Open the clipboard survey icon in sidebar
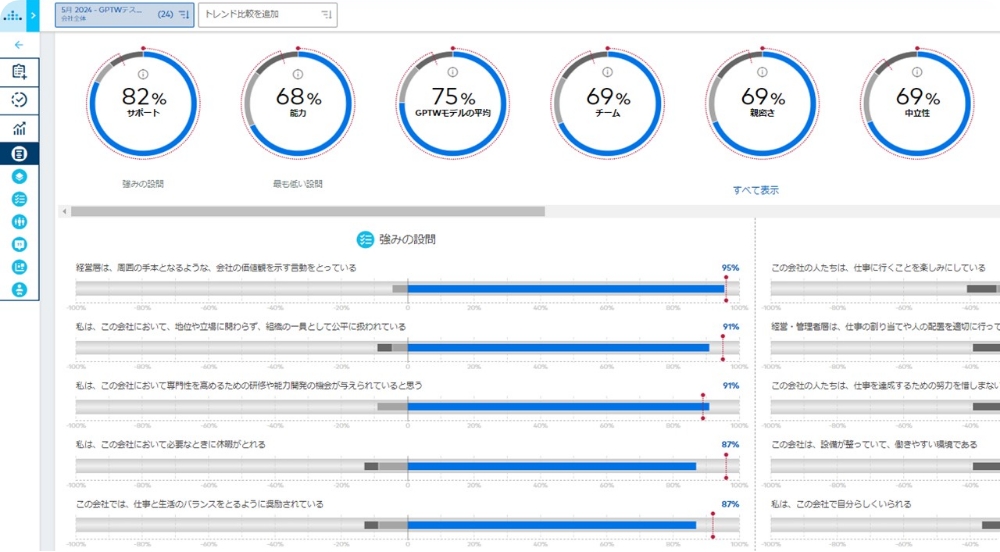This screenshot has height=552, width=1000. pyautogui.click(x=19, y=71)
